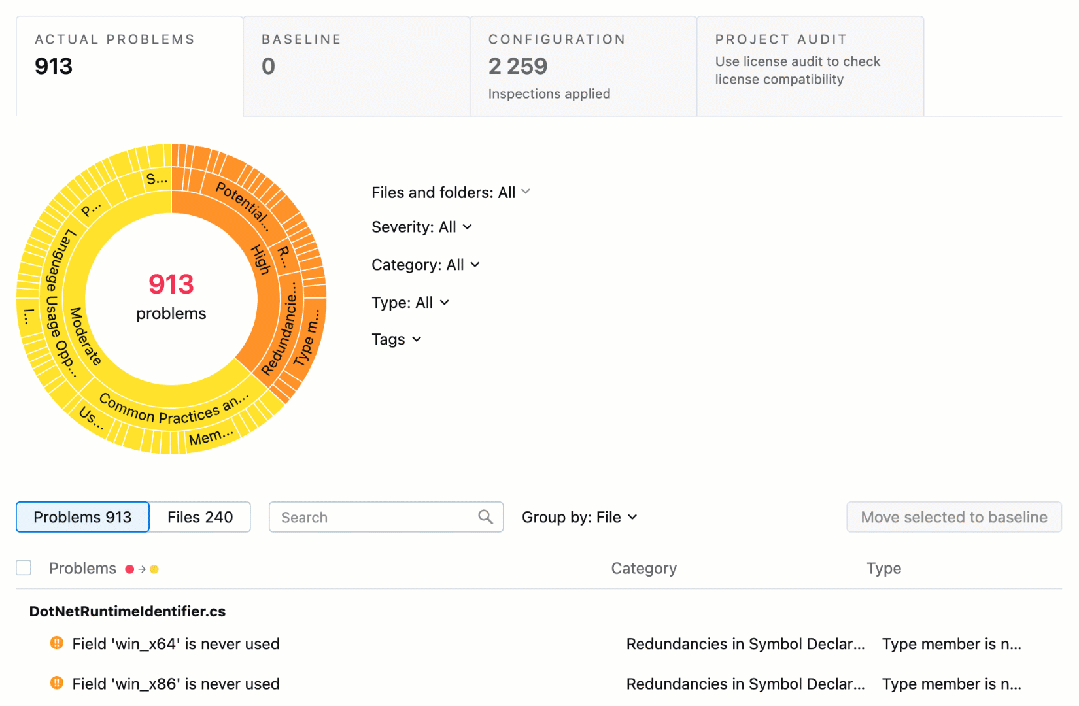Screen dimensions: 1079x706
Task: Click the Category column header
Action: [x=644, y=568]
